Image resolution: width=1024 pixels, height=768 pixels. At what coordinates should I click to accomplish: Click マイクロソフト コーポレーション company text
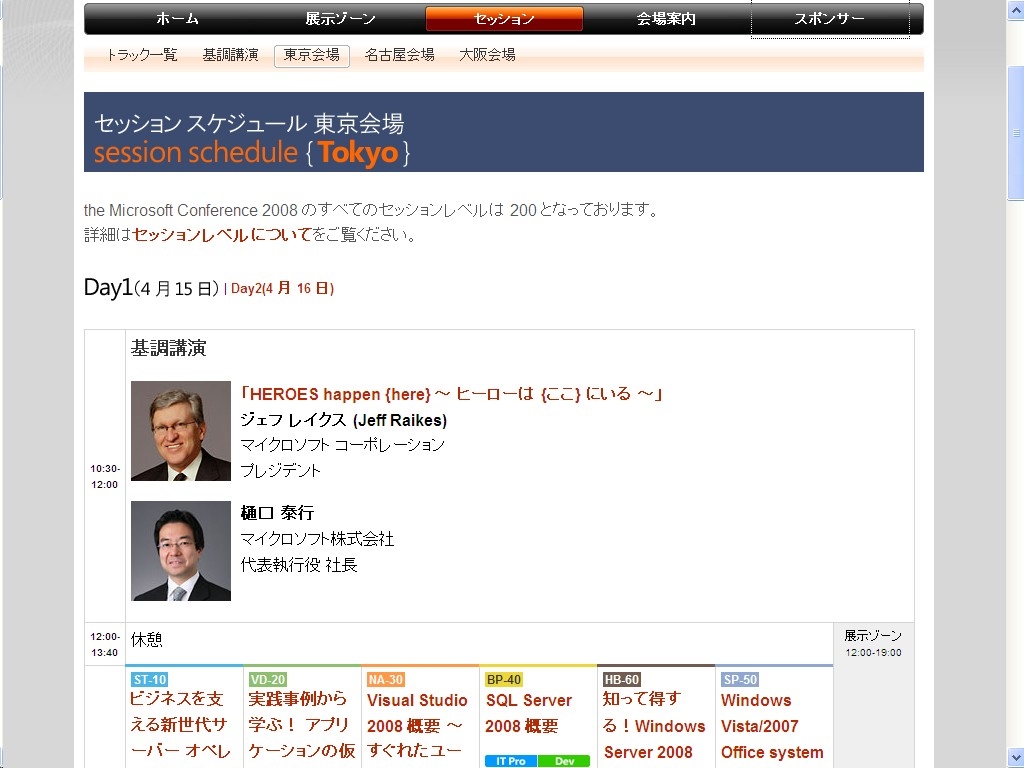click(x=342, y=445)
